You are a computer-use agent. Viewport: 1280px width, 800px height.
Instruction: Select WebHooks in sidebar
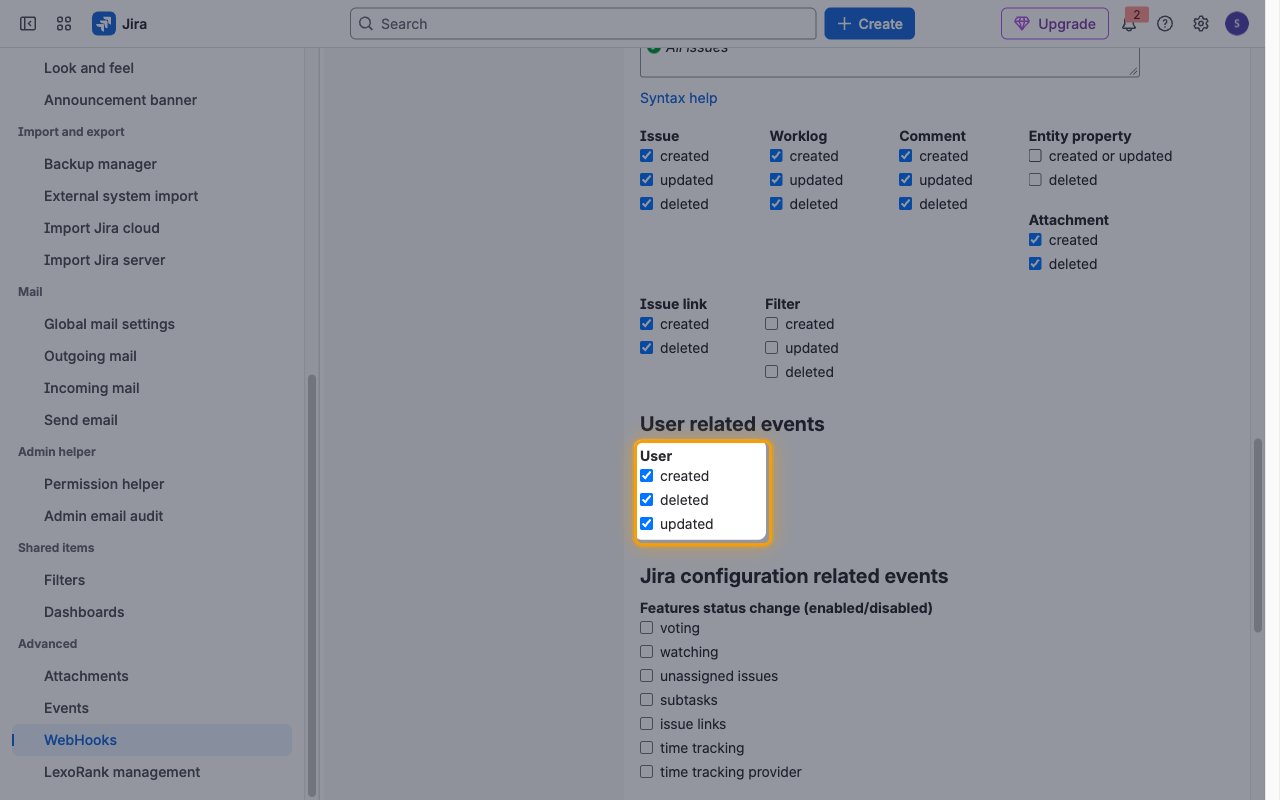click(152, 740)
